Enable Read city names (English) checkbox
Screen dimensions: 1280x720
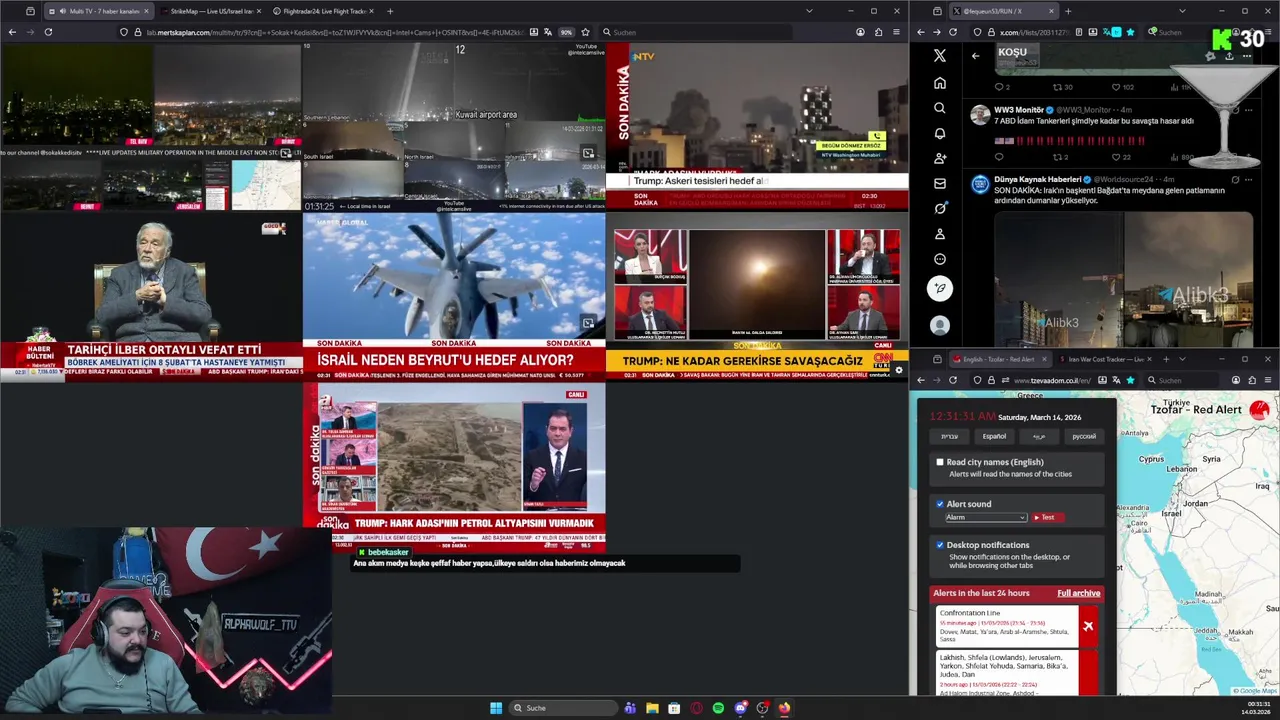(940, 462)
